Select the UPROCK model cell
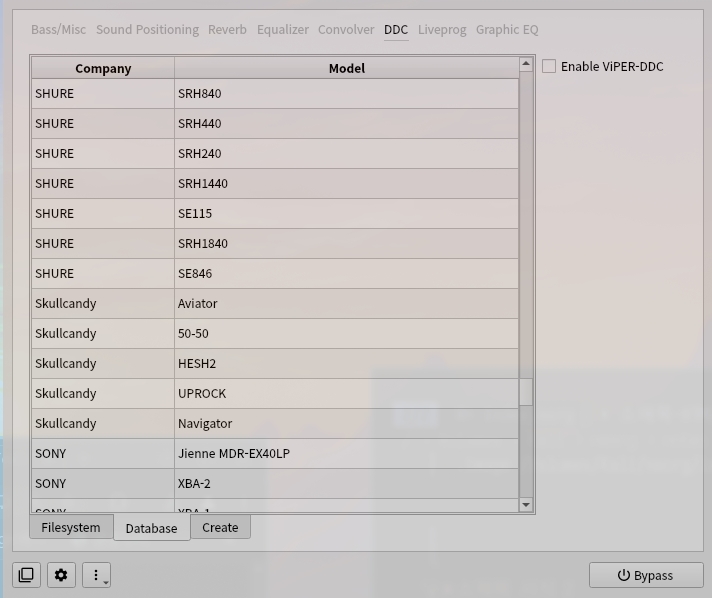This screenshot has height=598, width=712. tap(346, 393)
